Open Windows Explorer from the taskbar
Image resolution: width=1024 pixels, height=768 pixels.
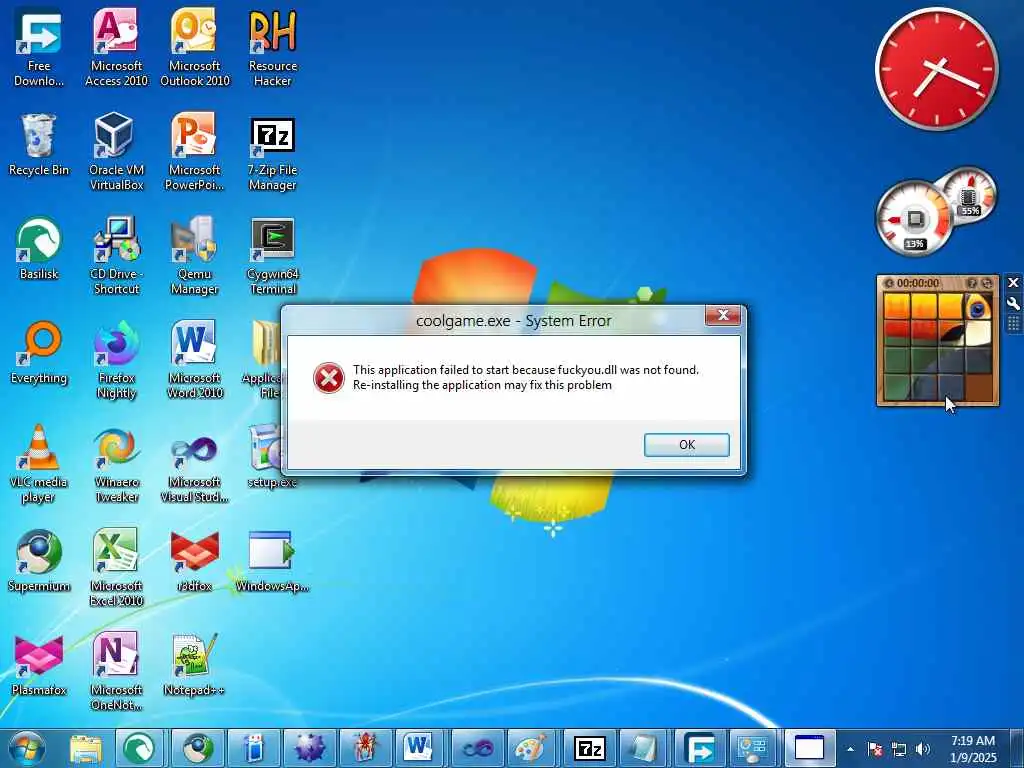coord(86,748)
